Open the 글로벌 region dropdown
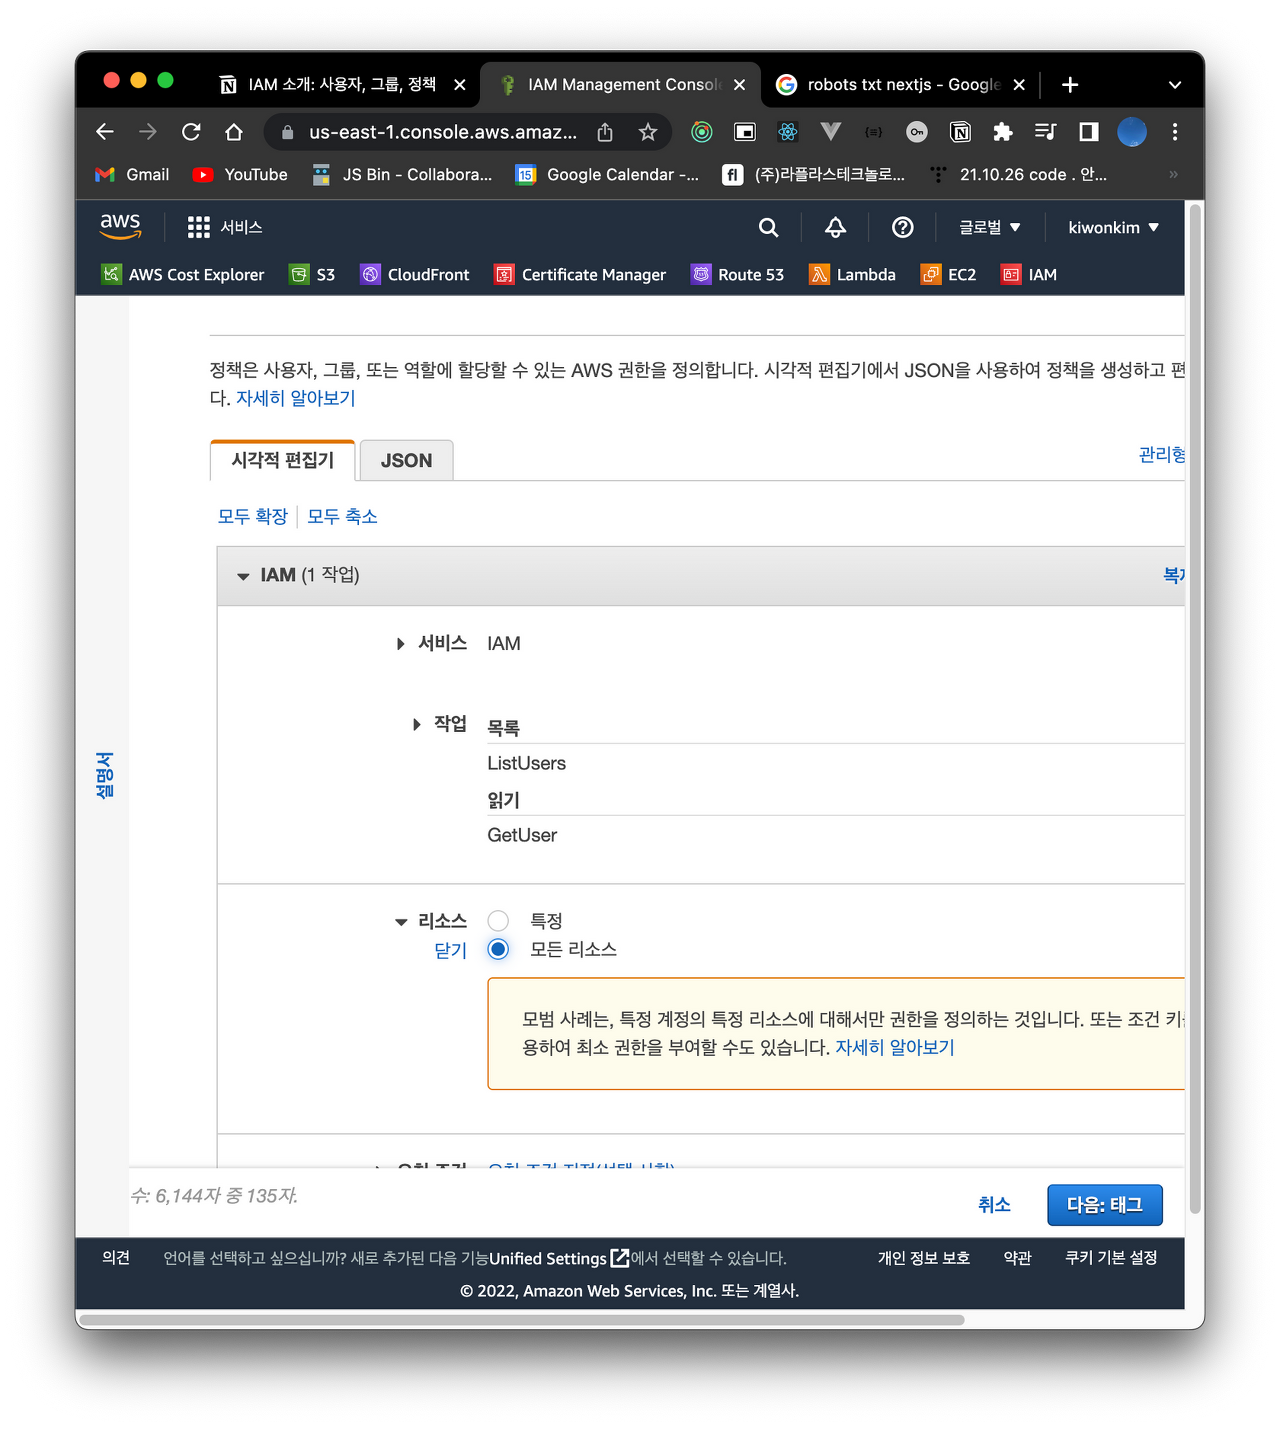This screenshot has width=1280, height=1429. coord(990,227)
